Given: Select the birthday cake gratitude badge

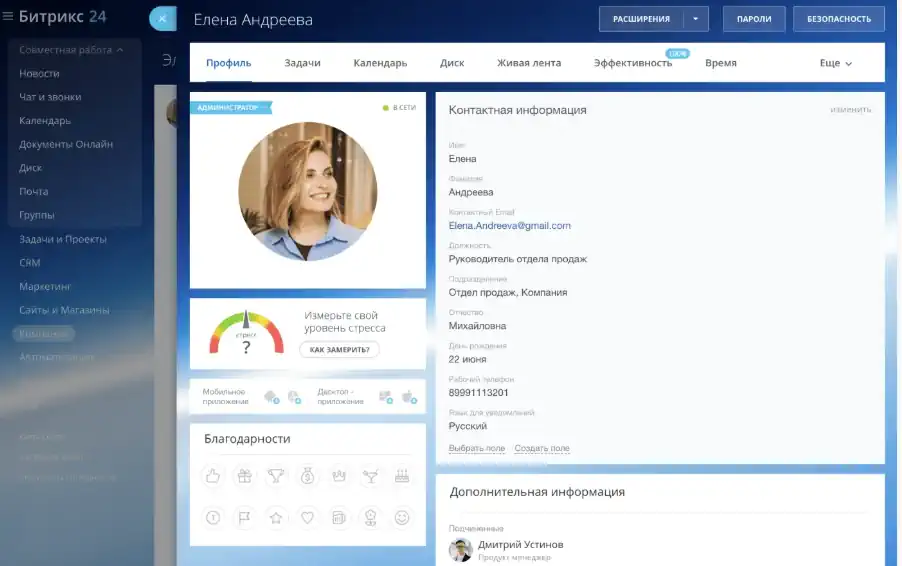Looking at the screenshot, I should click(402, 476).
